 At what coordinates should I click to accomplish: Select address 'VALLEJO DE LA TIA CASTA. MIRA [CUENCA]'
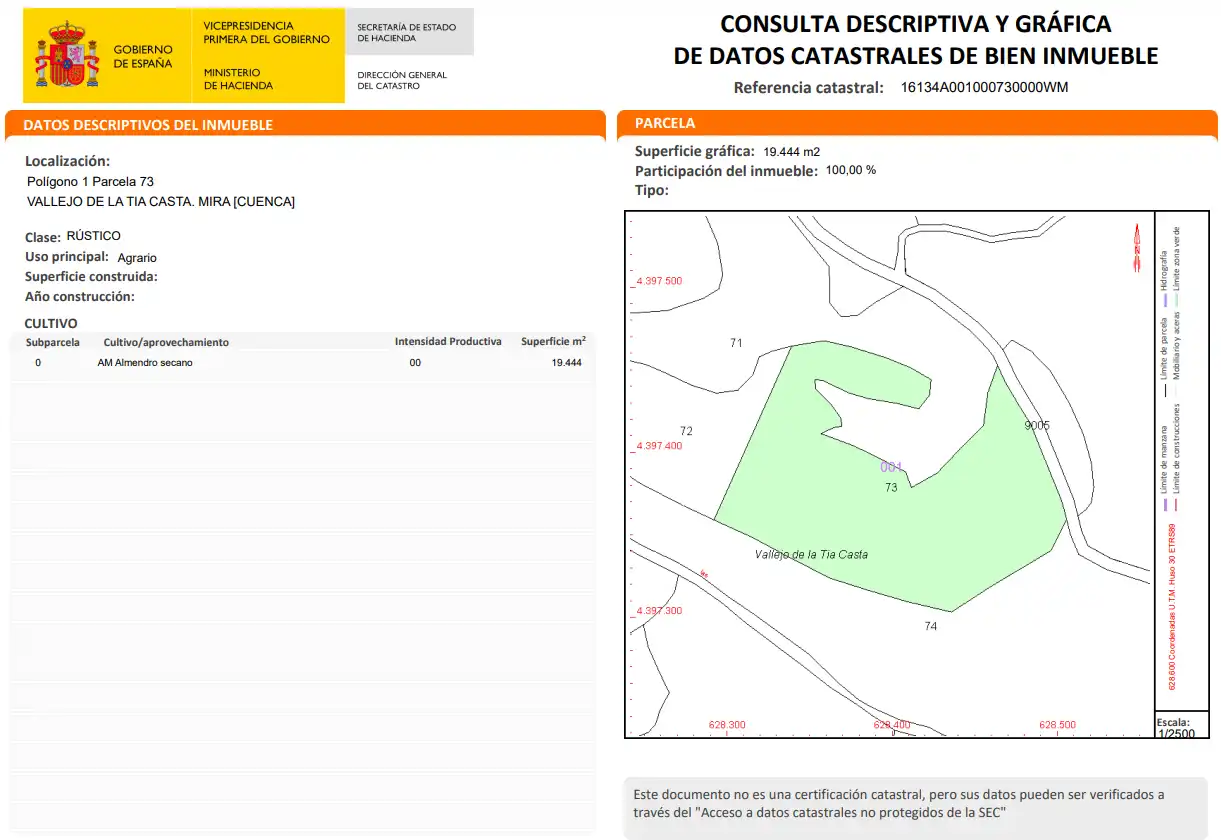(161, 202)
